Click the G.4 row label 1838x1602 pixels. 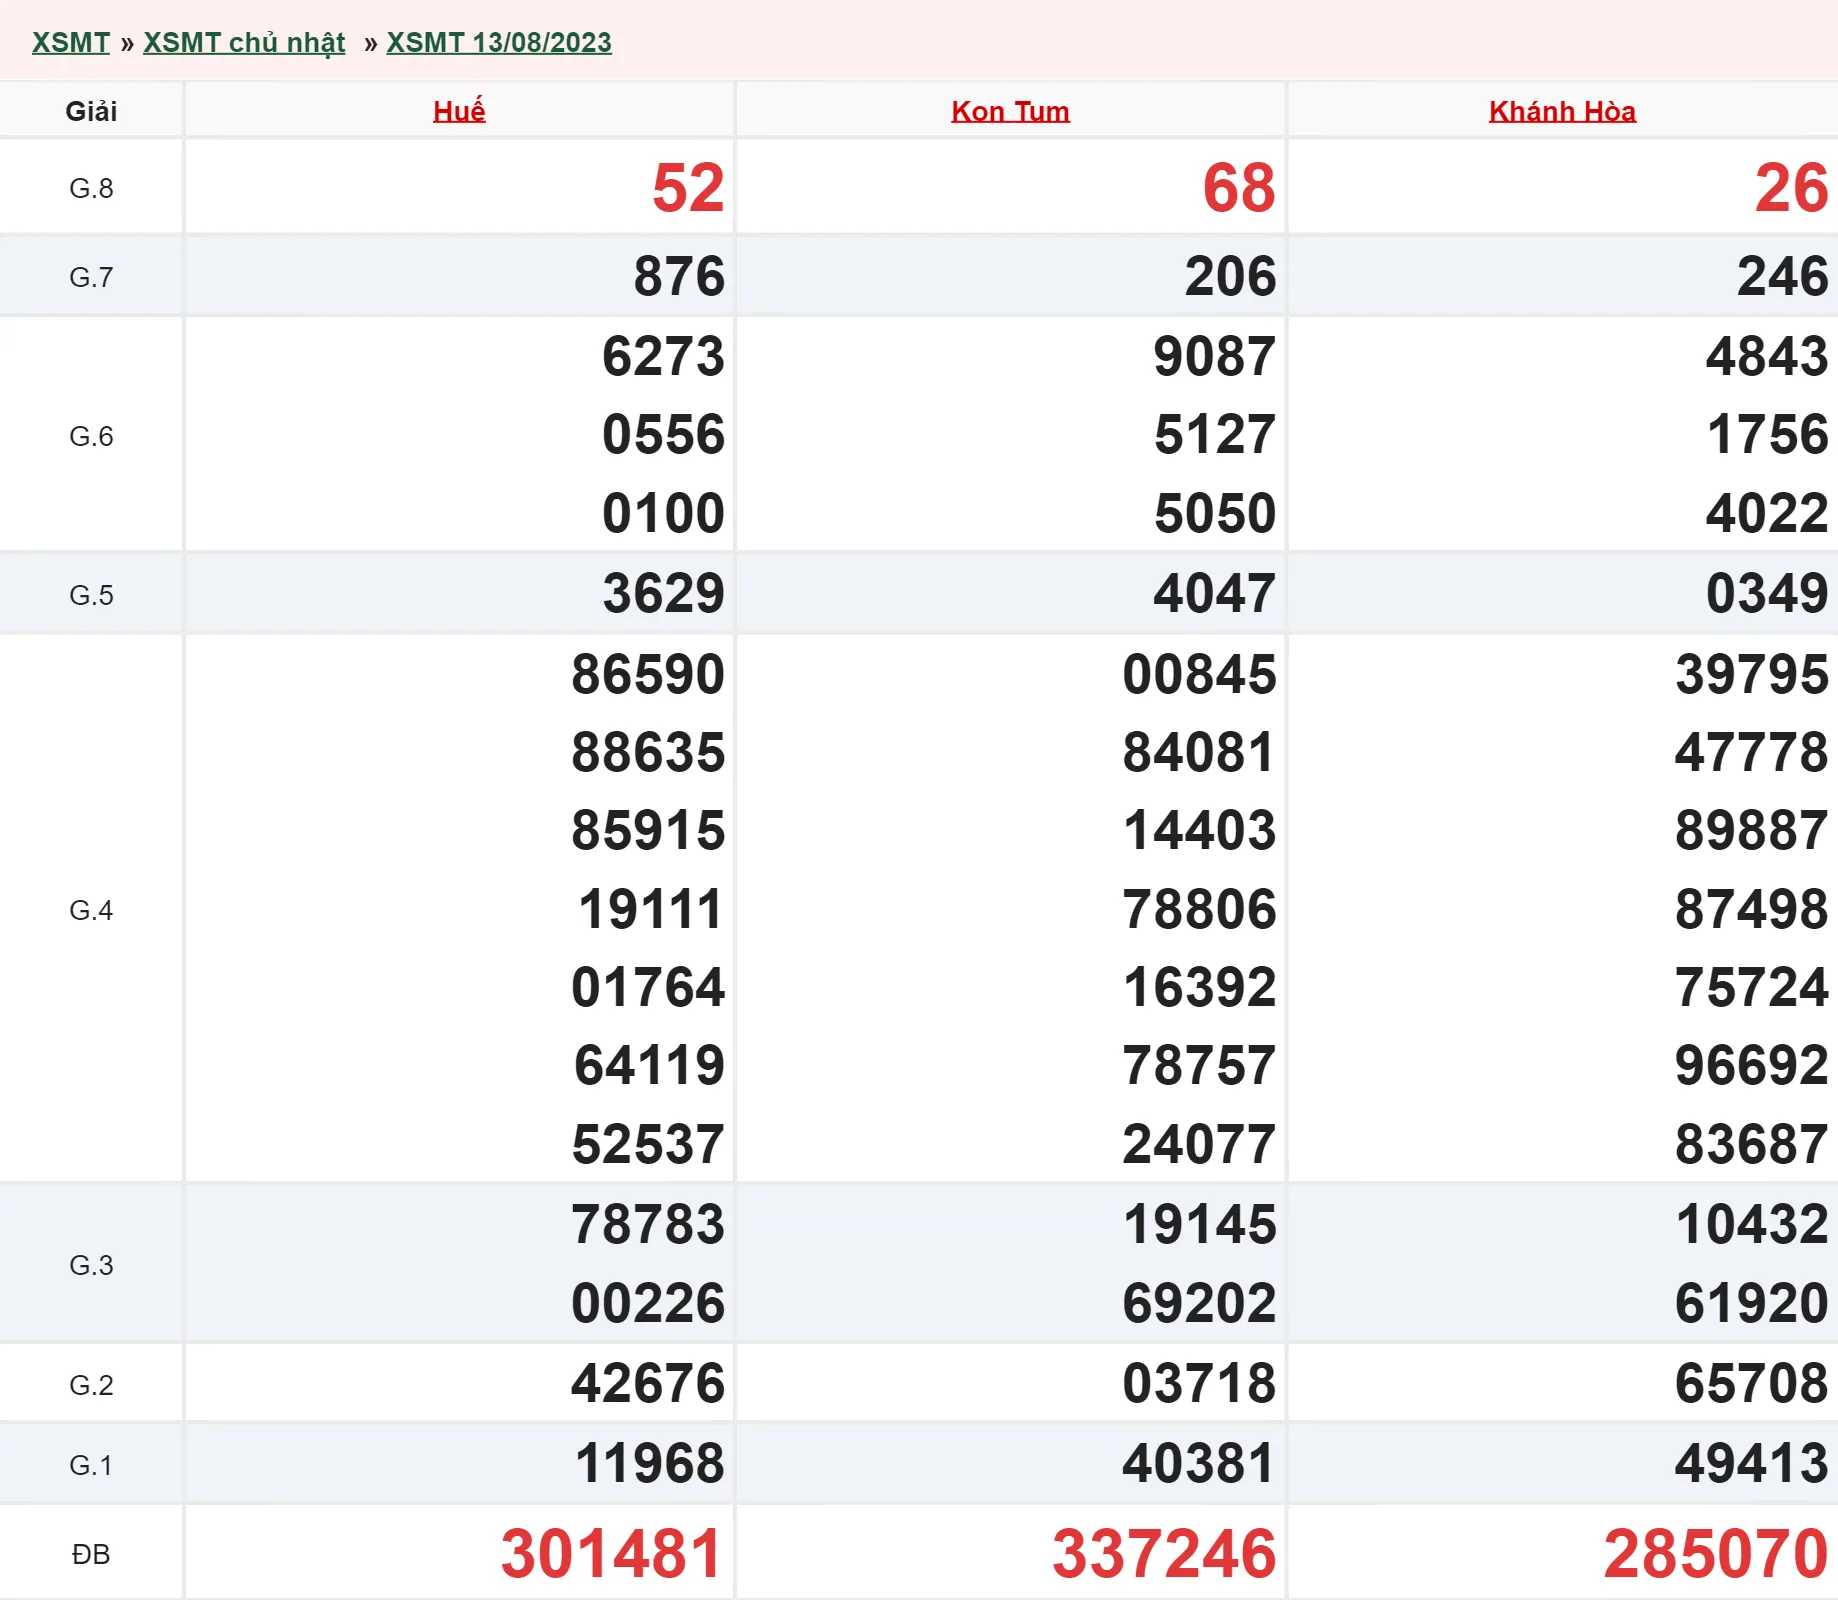pyautogui.click(x=91, y=910)
